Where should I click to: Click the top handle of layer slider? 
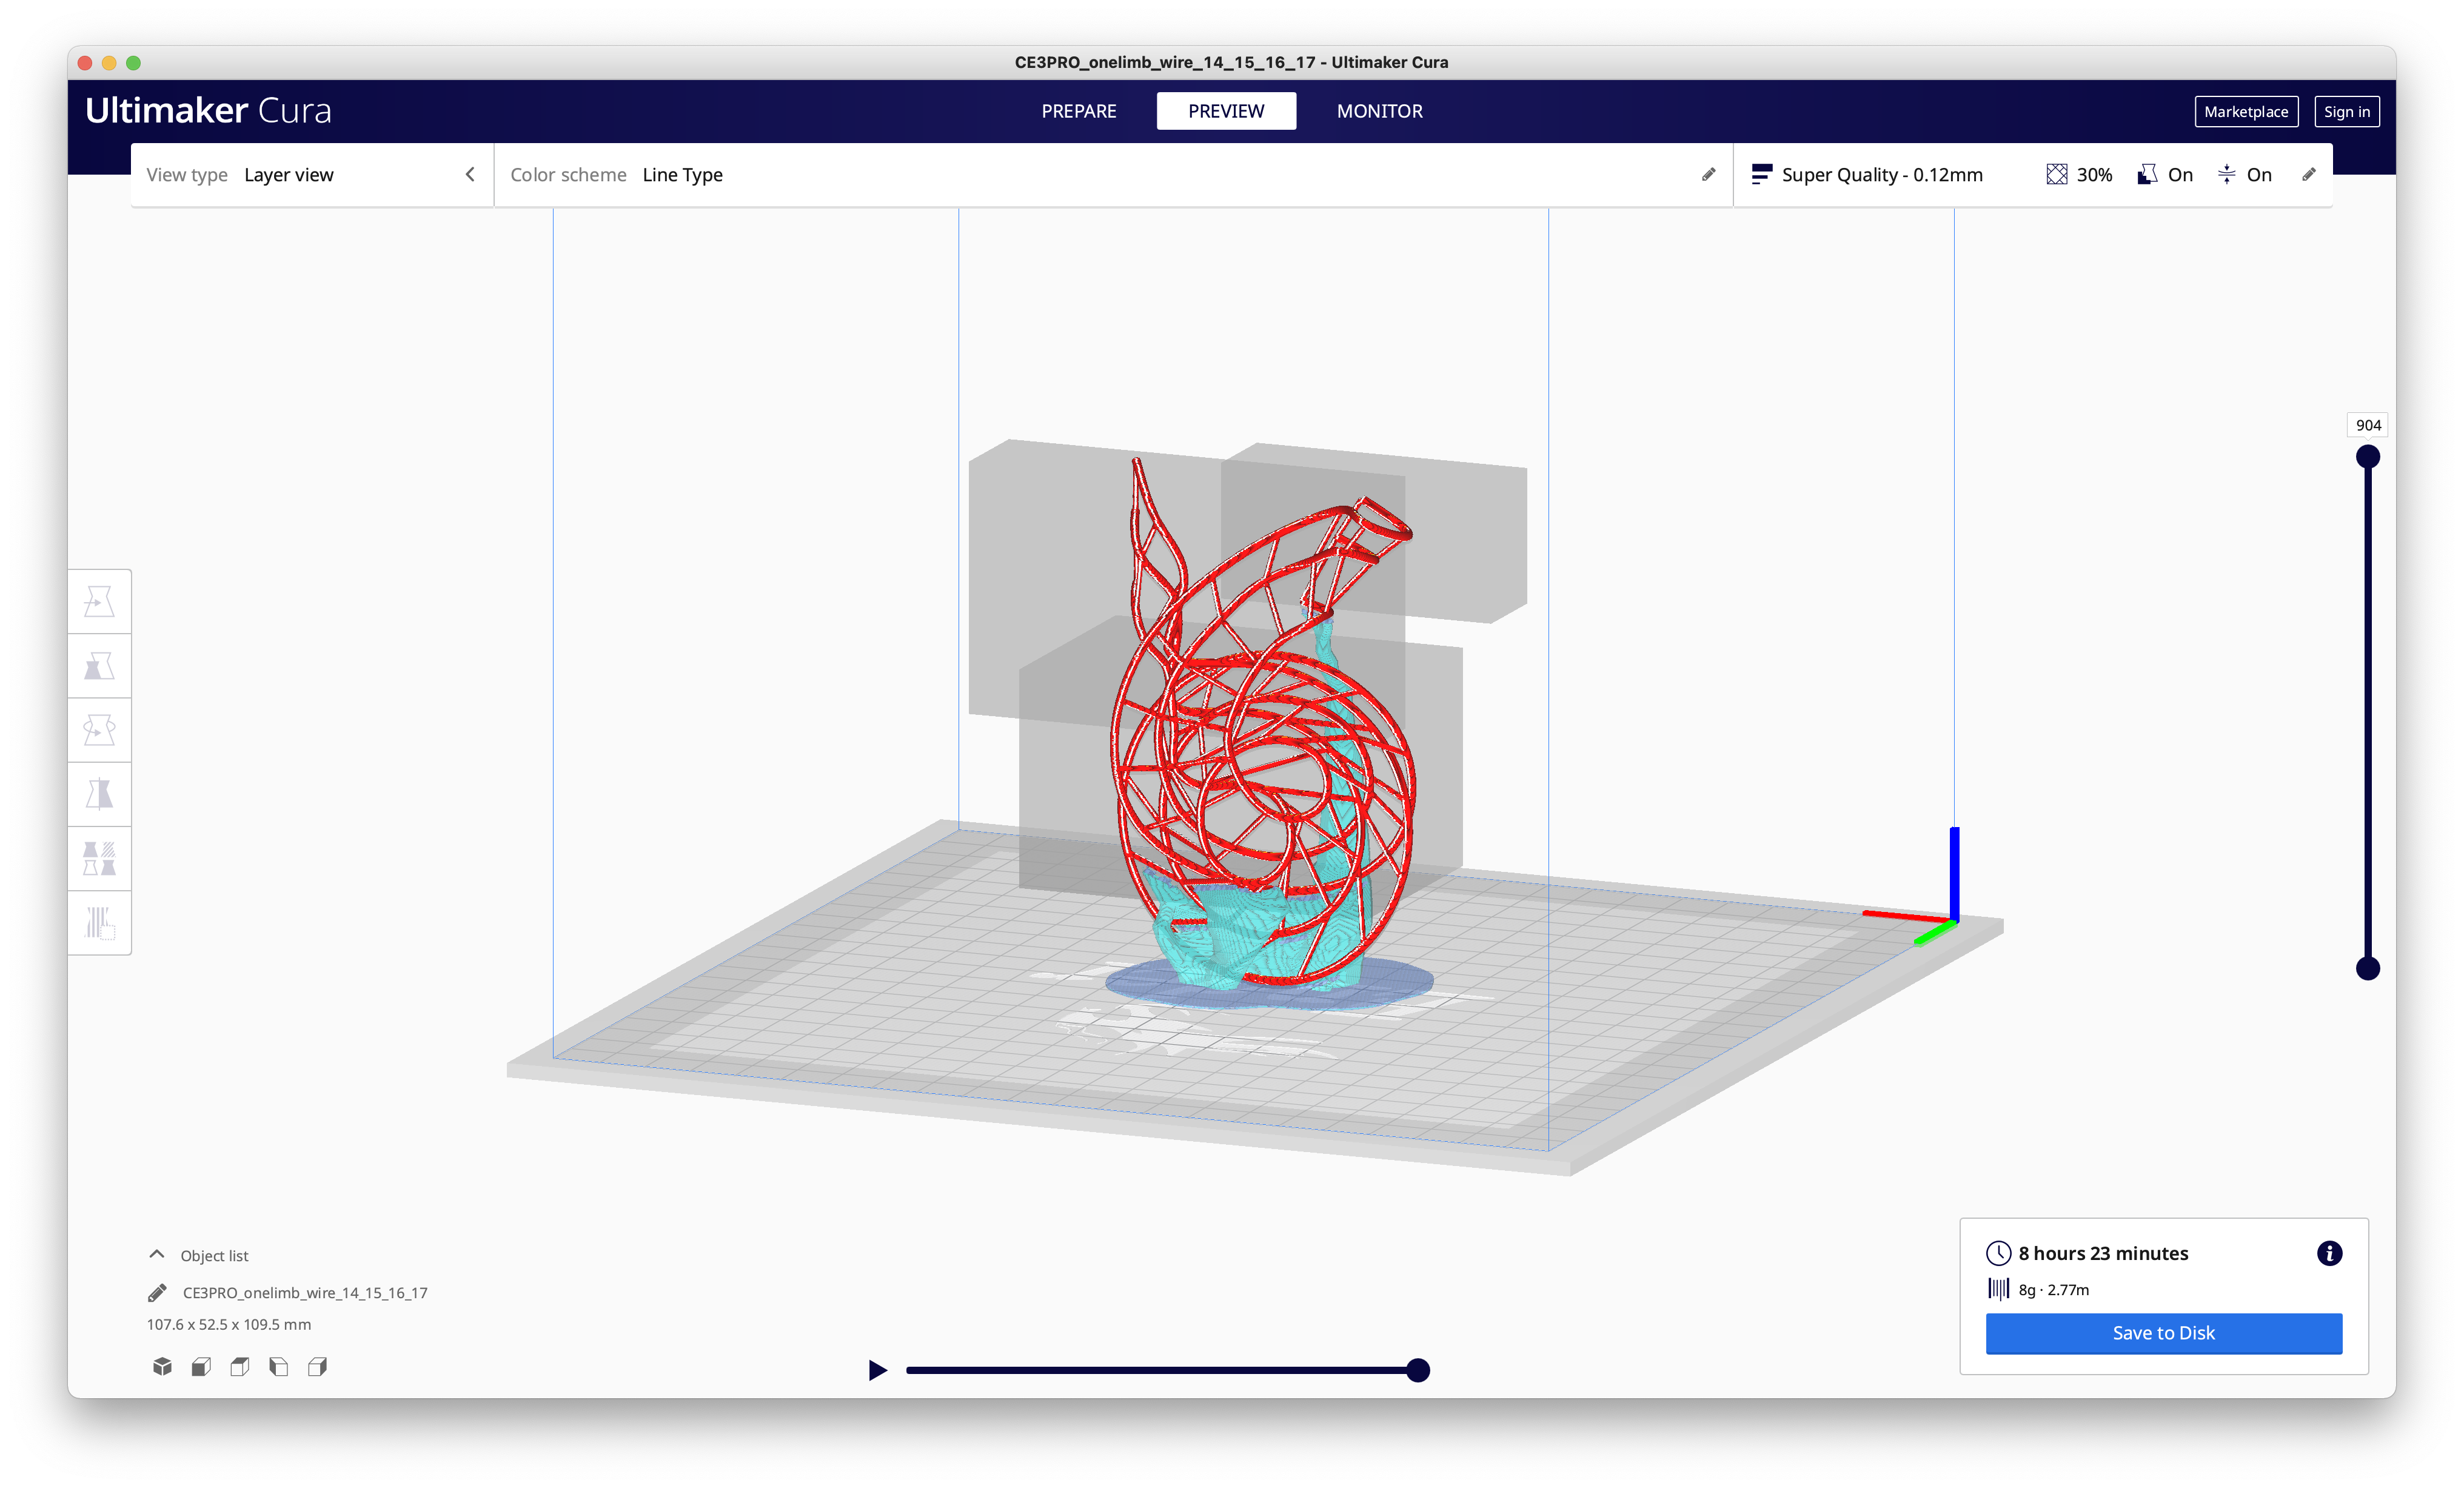(x=2367, y=457)
